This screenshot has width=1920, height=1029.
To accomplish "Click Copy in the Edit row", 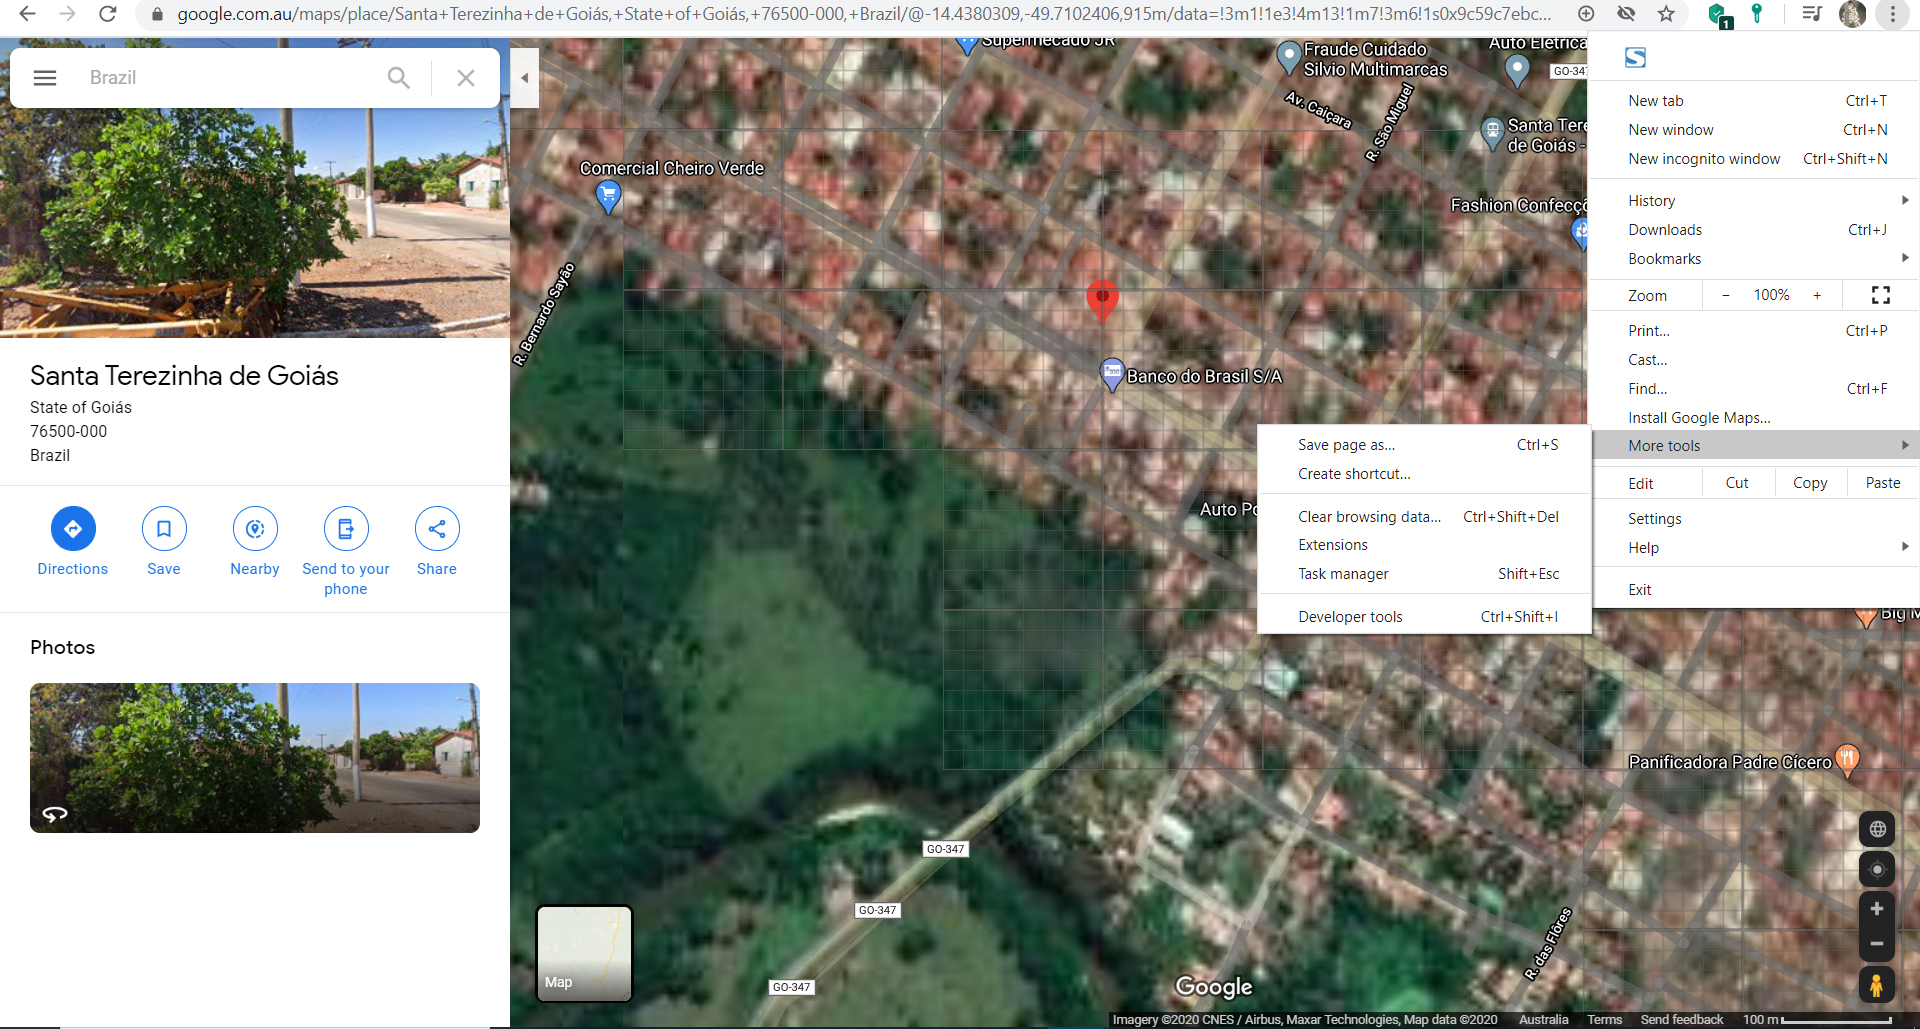I will point(1810,483).
